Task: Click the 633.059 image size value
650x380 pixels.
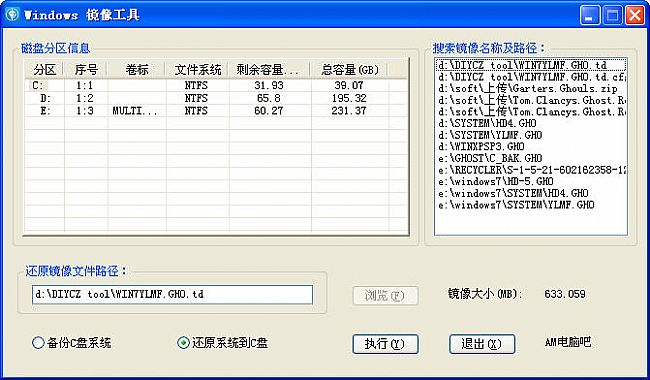Action: tap(565, 294)
